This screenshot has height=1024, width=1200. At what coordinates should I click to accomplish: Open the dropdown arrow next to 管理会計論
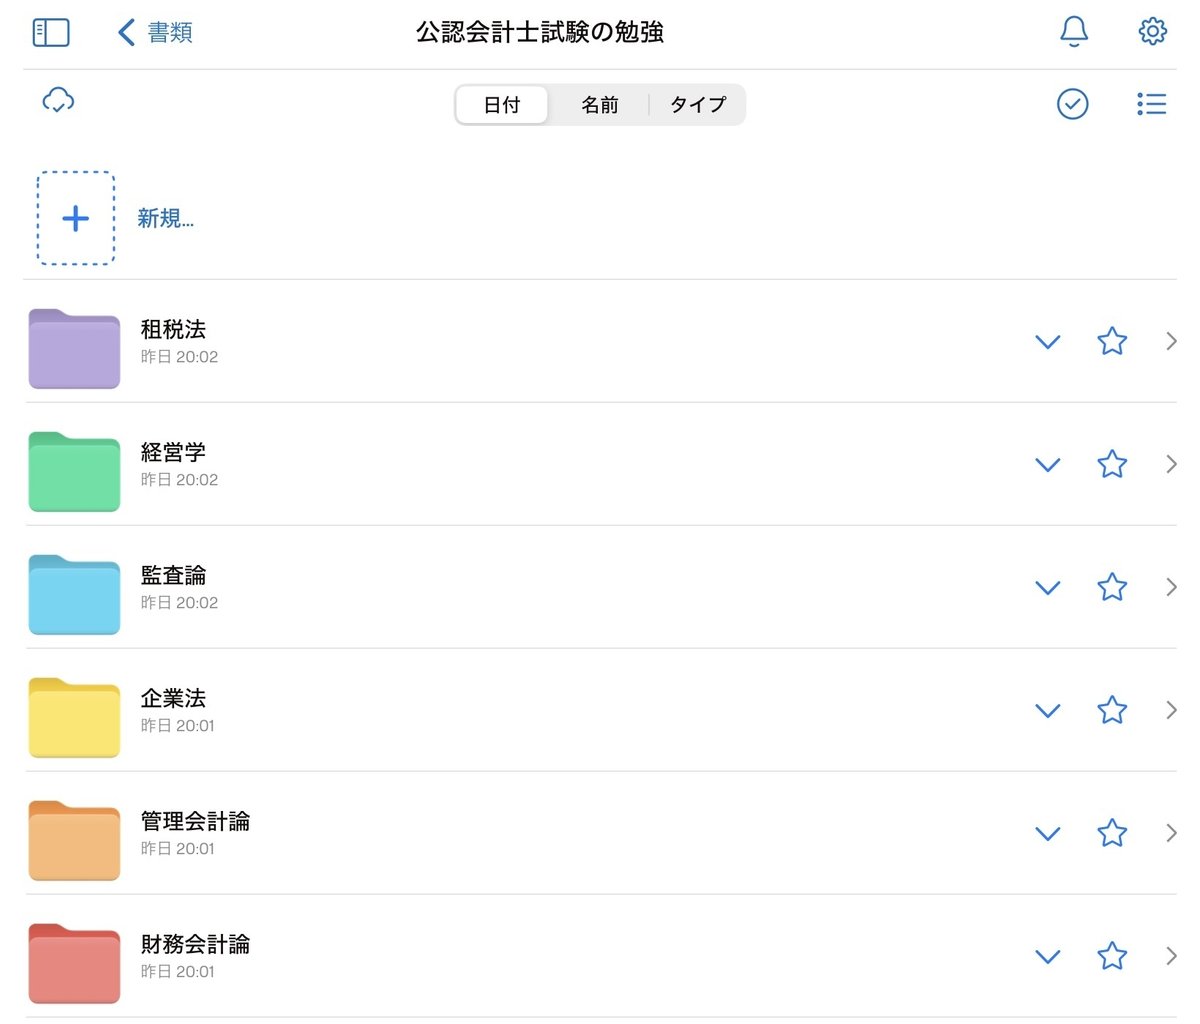tap(1047, 834)
